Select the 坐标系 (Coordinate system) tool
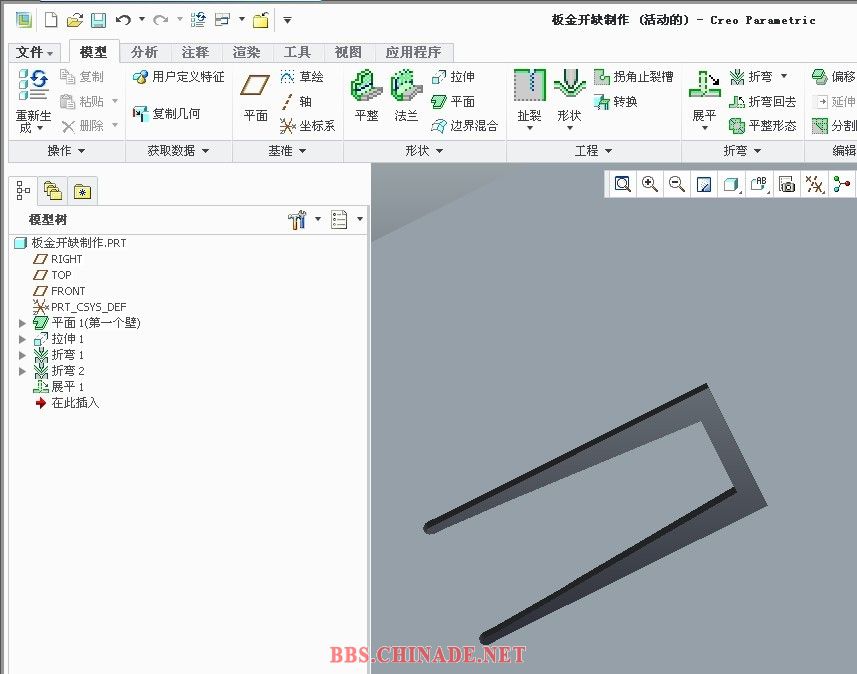 coord(307,126)
